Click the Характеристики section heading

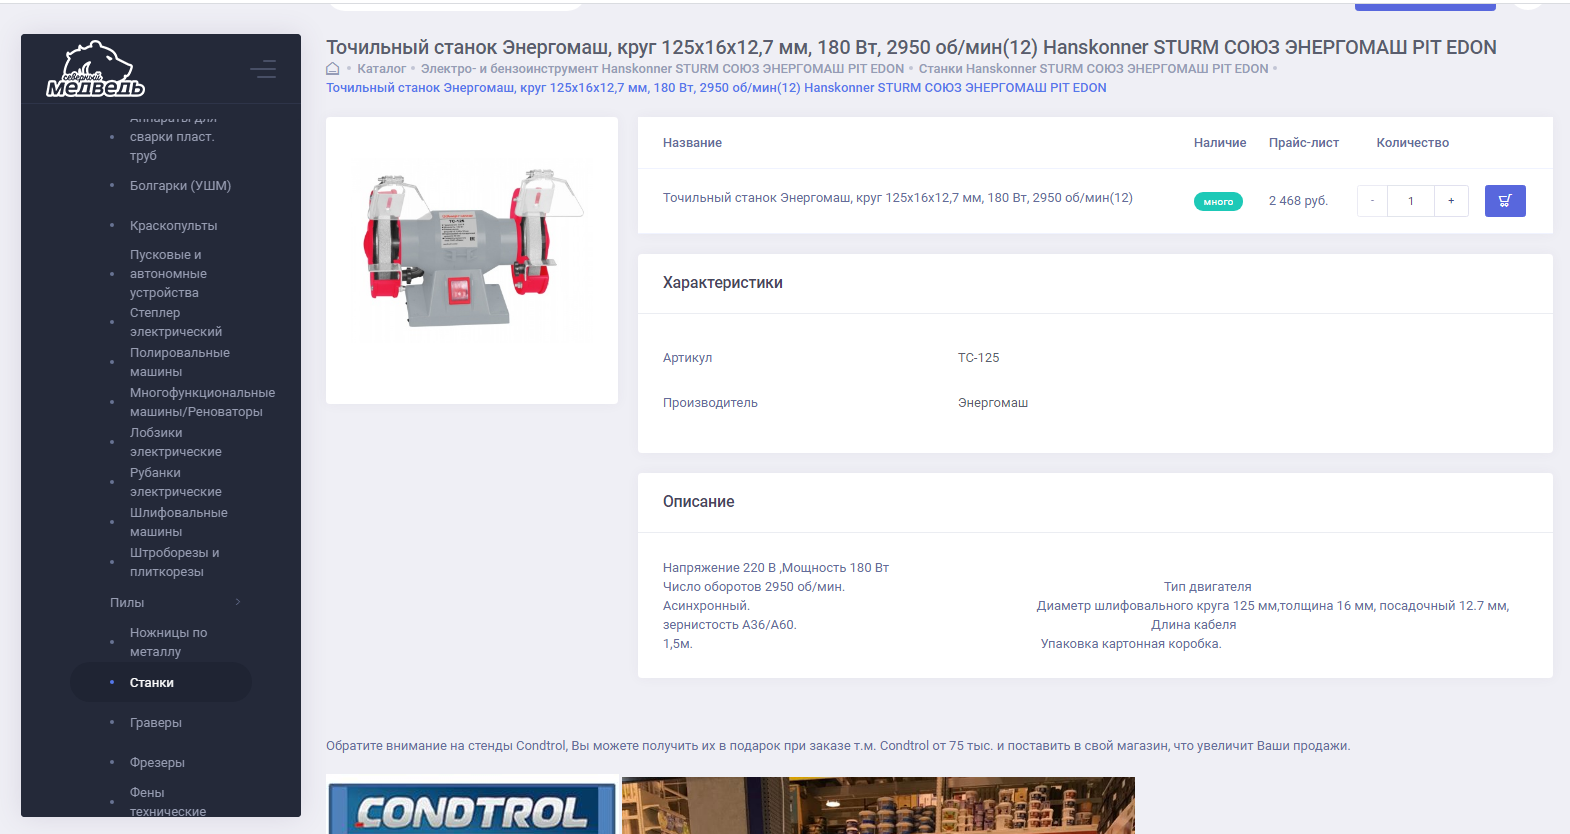[723, 283]
